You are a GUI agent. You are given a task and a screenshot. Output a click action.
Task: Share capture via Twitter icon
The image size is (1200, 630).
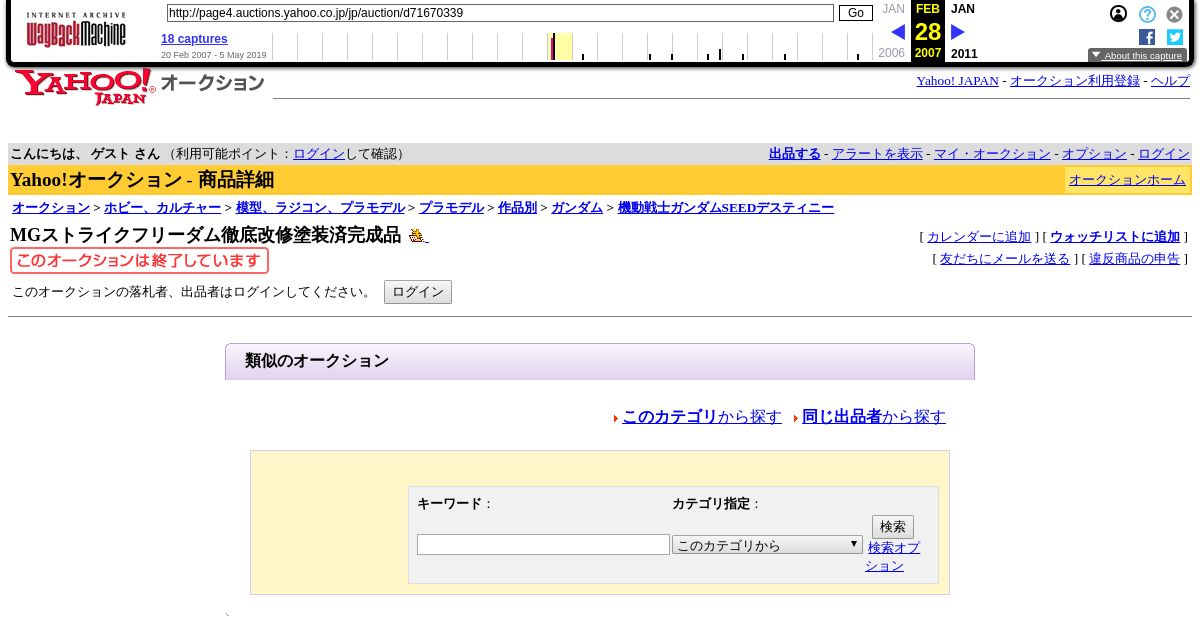[x=1175, y=37]
